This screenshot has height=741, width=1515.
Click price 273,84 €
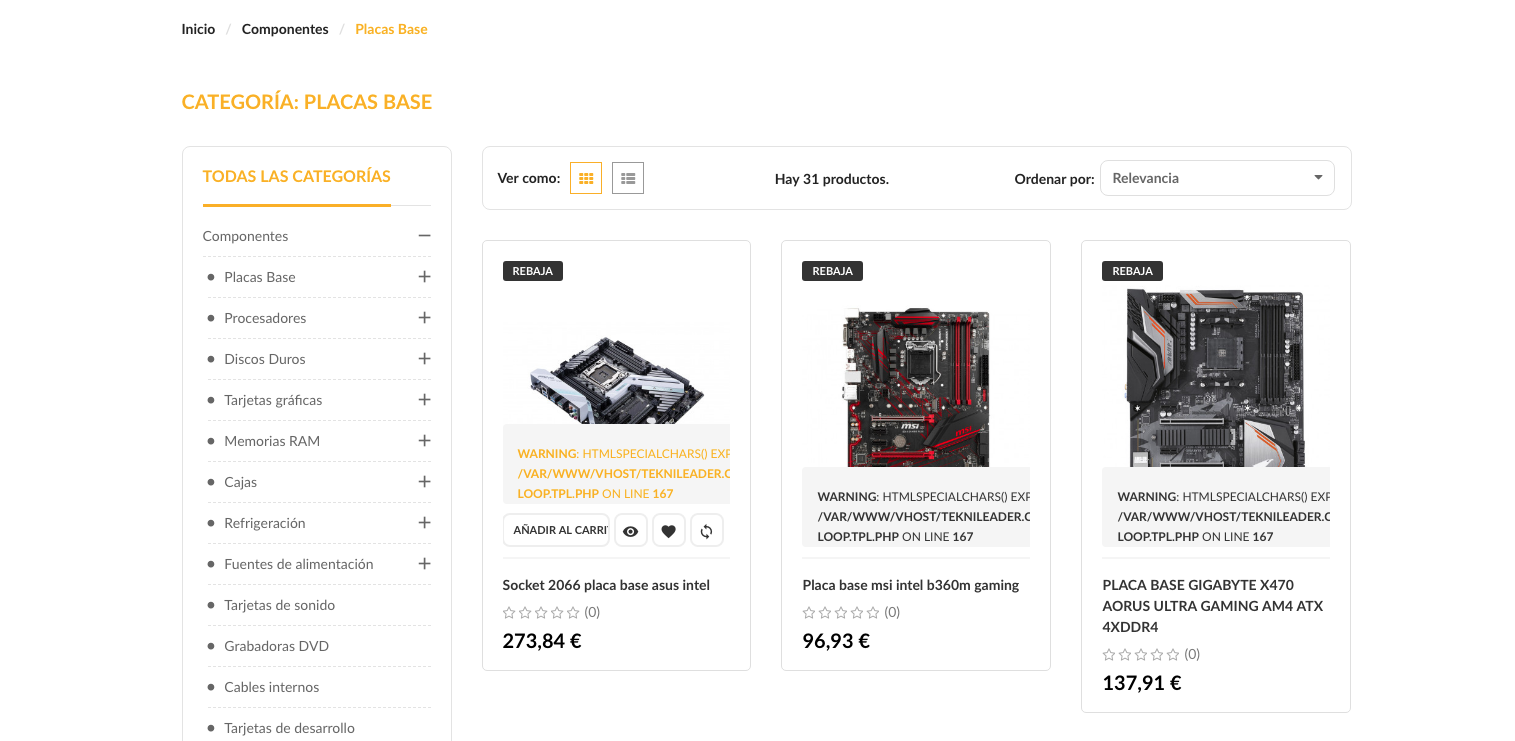pyautogui.click(x=542, y=641)
